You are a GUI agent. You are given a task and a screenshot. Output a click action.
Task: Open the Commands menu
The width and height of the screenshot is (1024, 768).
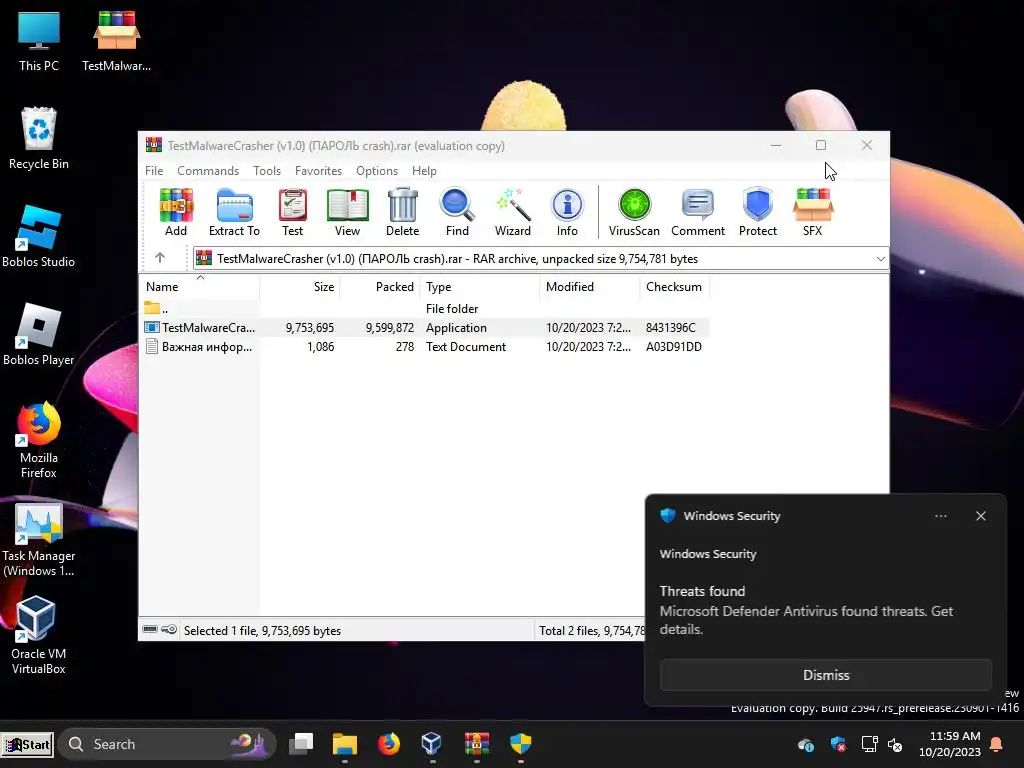coord(208,170)
